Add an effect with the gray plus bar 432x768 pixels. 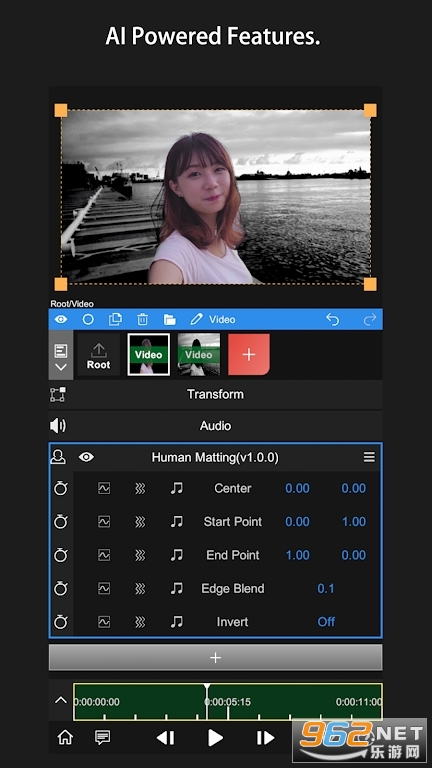[216, 657]
